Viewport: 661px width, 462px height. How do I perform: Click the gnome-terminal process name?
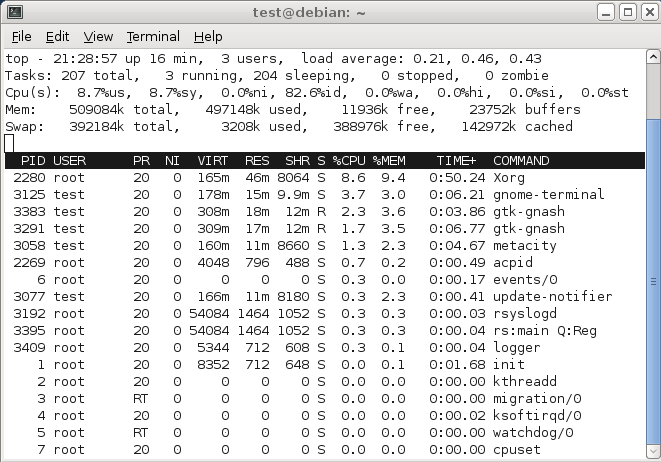548,195
